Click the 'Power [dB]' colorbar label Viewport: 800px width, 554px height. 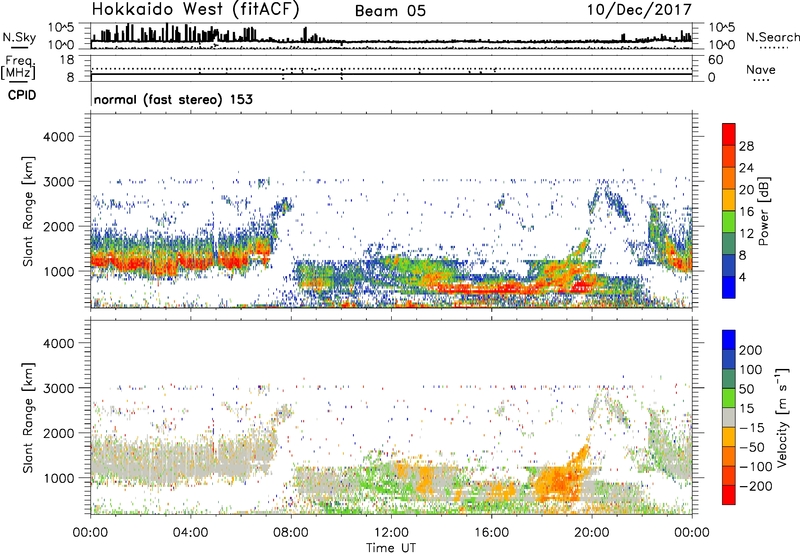[763, 211]
